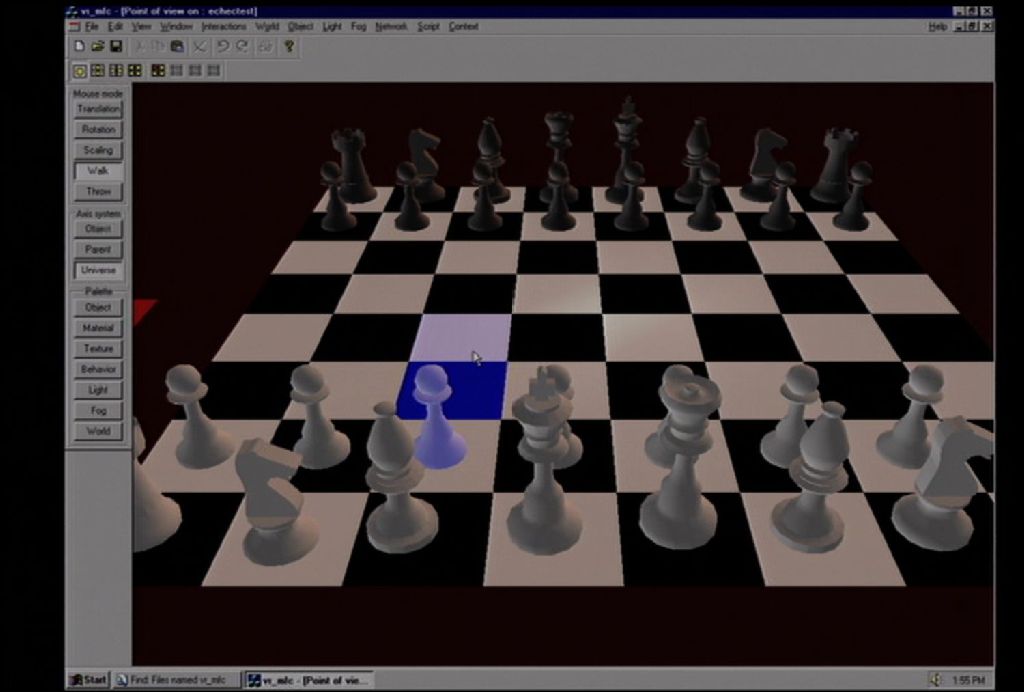This screenshot has width=1024, height=692.
Task: Click the Open folder toolbar icon
Action: [98, 46]
